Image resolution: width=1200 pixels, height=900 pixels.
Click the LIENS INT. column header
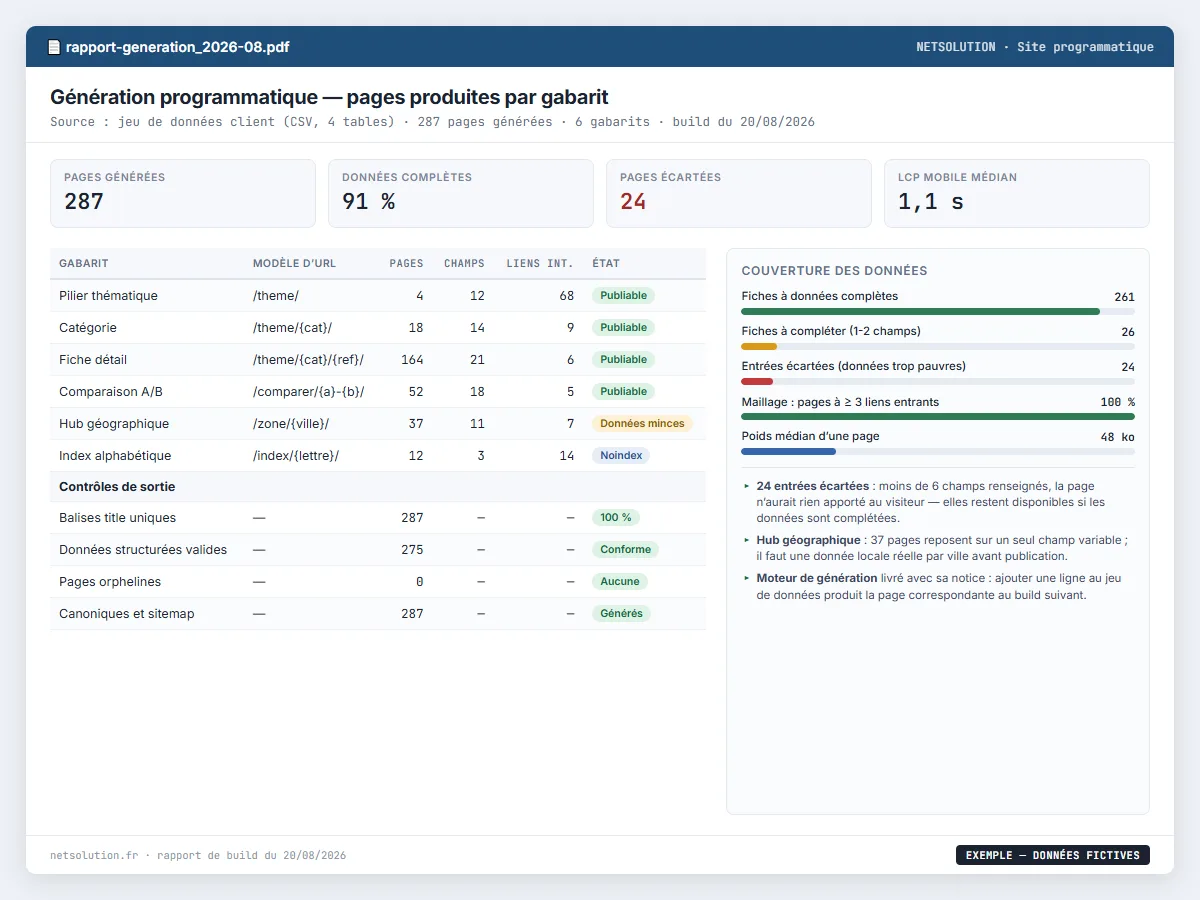tap(540, 264)
